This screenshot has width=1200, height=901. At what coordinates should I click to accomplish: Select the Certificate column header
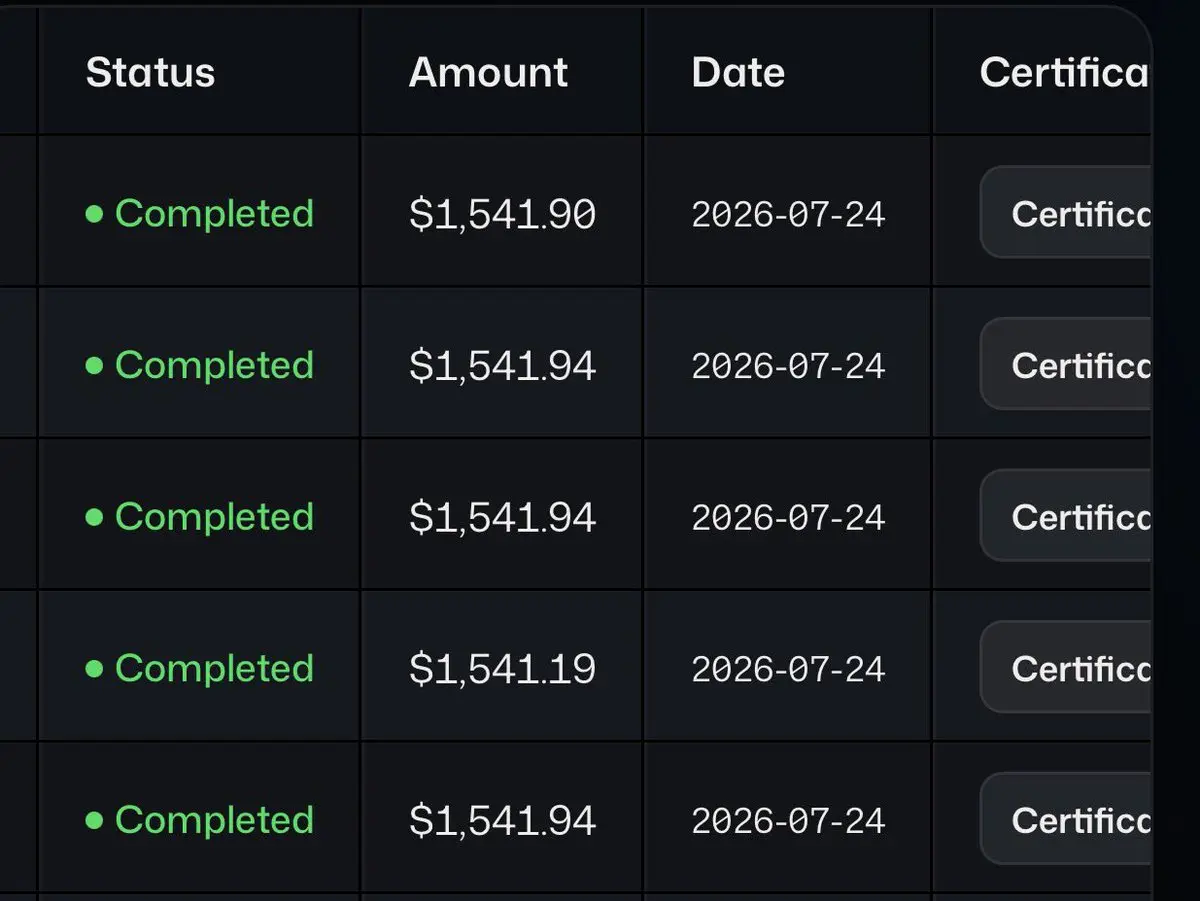(x=1065, y=73)
